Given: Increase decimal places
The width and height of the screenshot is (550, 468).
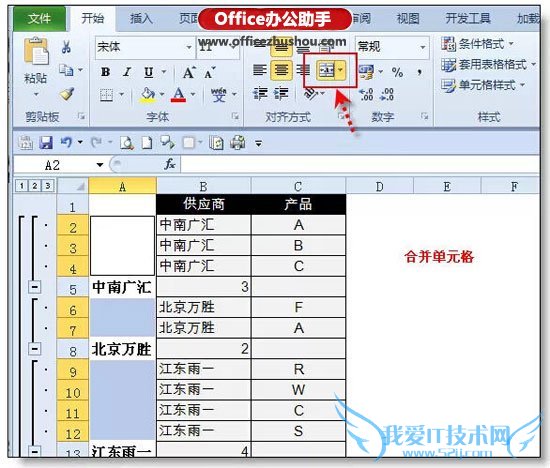Looking at the screenshot, I should click(366, 94).
